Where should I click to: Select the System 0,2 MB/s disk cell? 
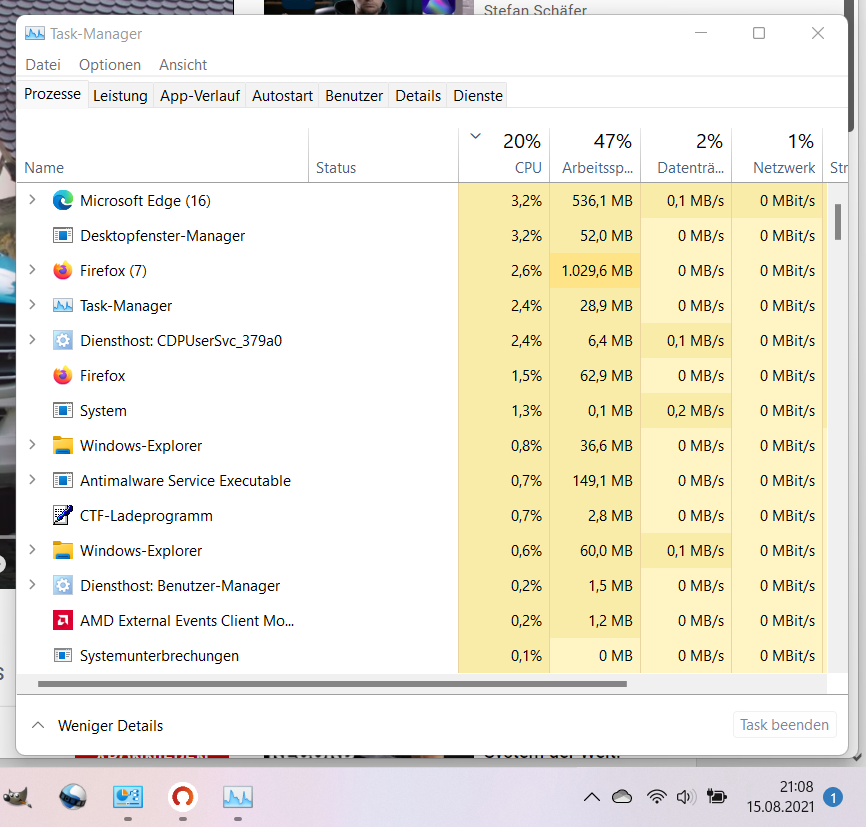(x=687, y=410)
